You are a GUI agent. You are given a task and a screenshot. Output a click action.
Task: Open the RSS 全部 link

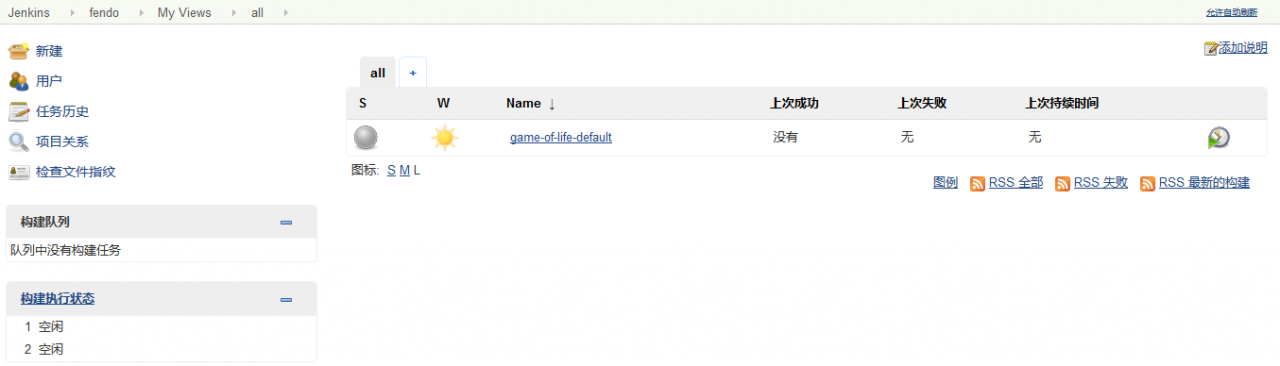[1016, 183]
